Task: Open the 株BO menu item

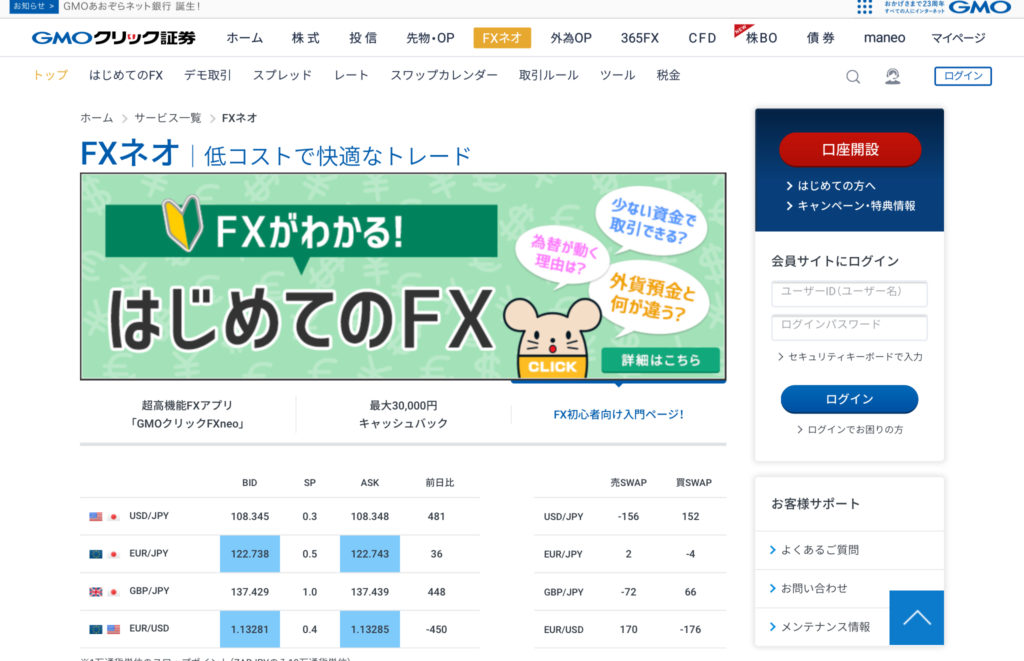Action: (x=761, y=38)
